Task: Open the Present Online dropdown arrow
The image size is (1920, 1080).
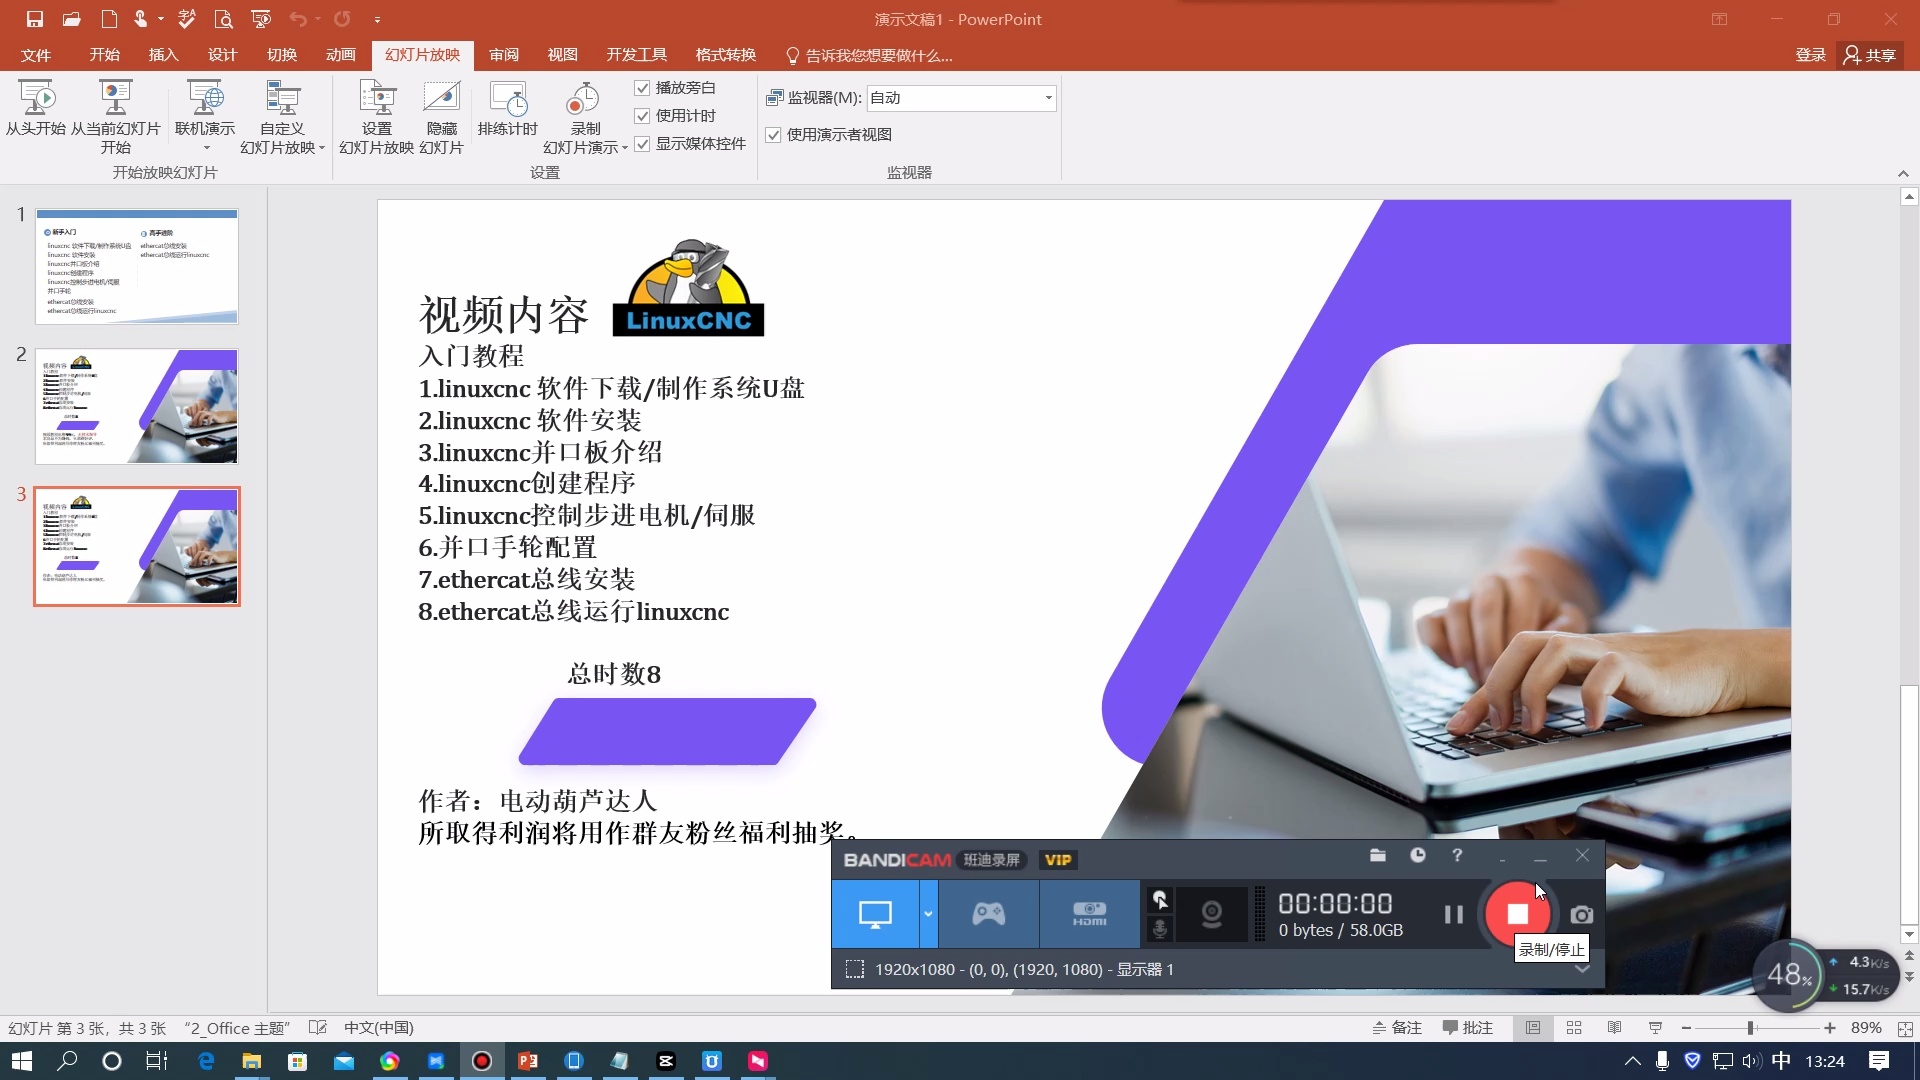Action: 205,148
